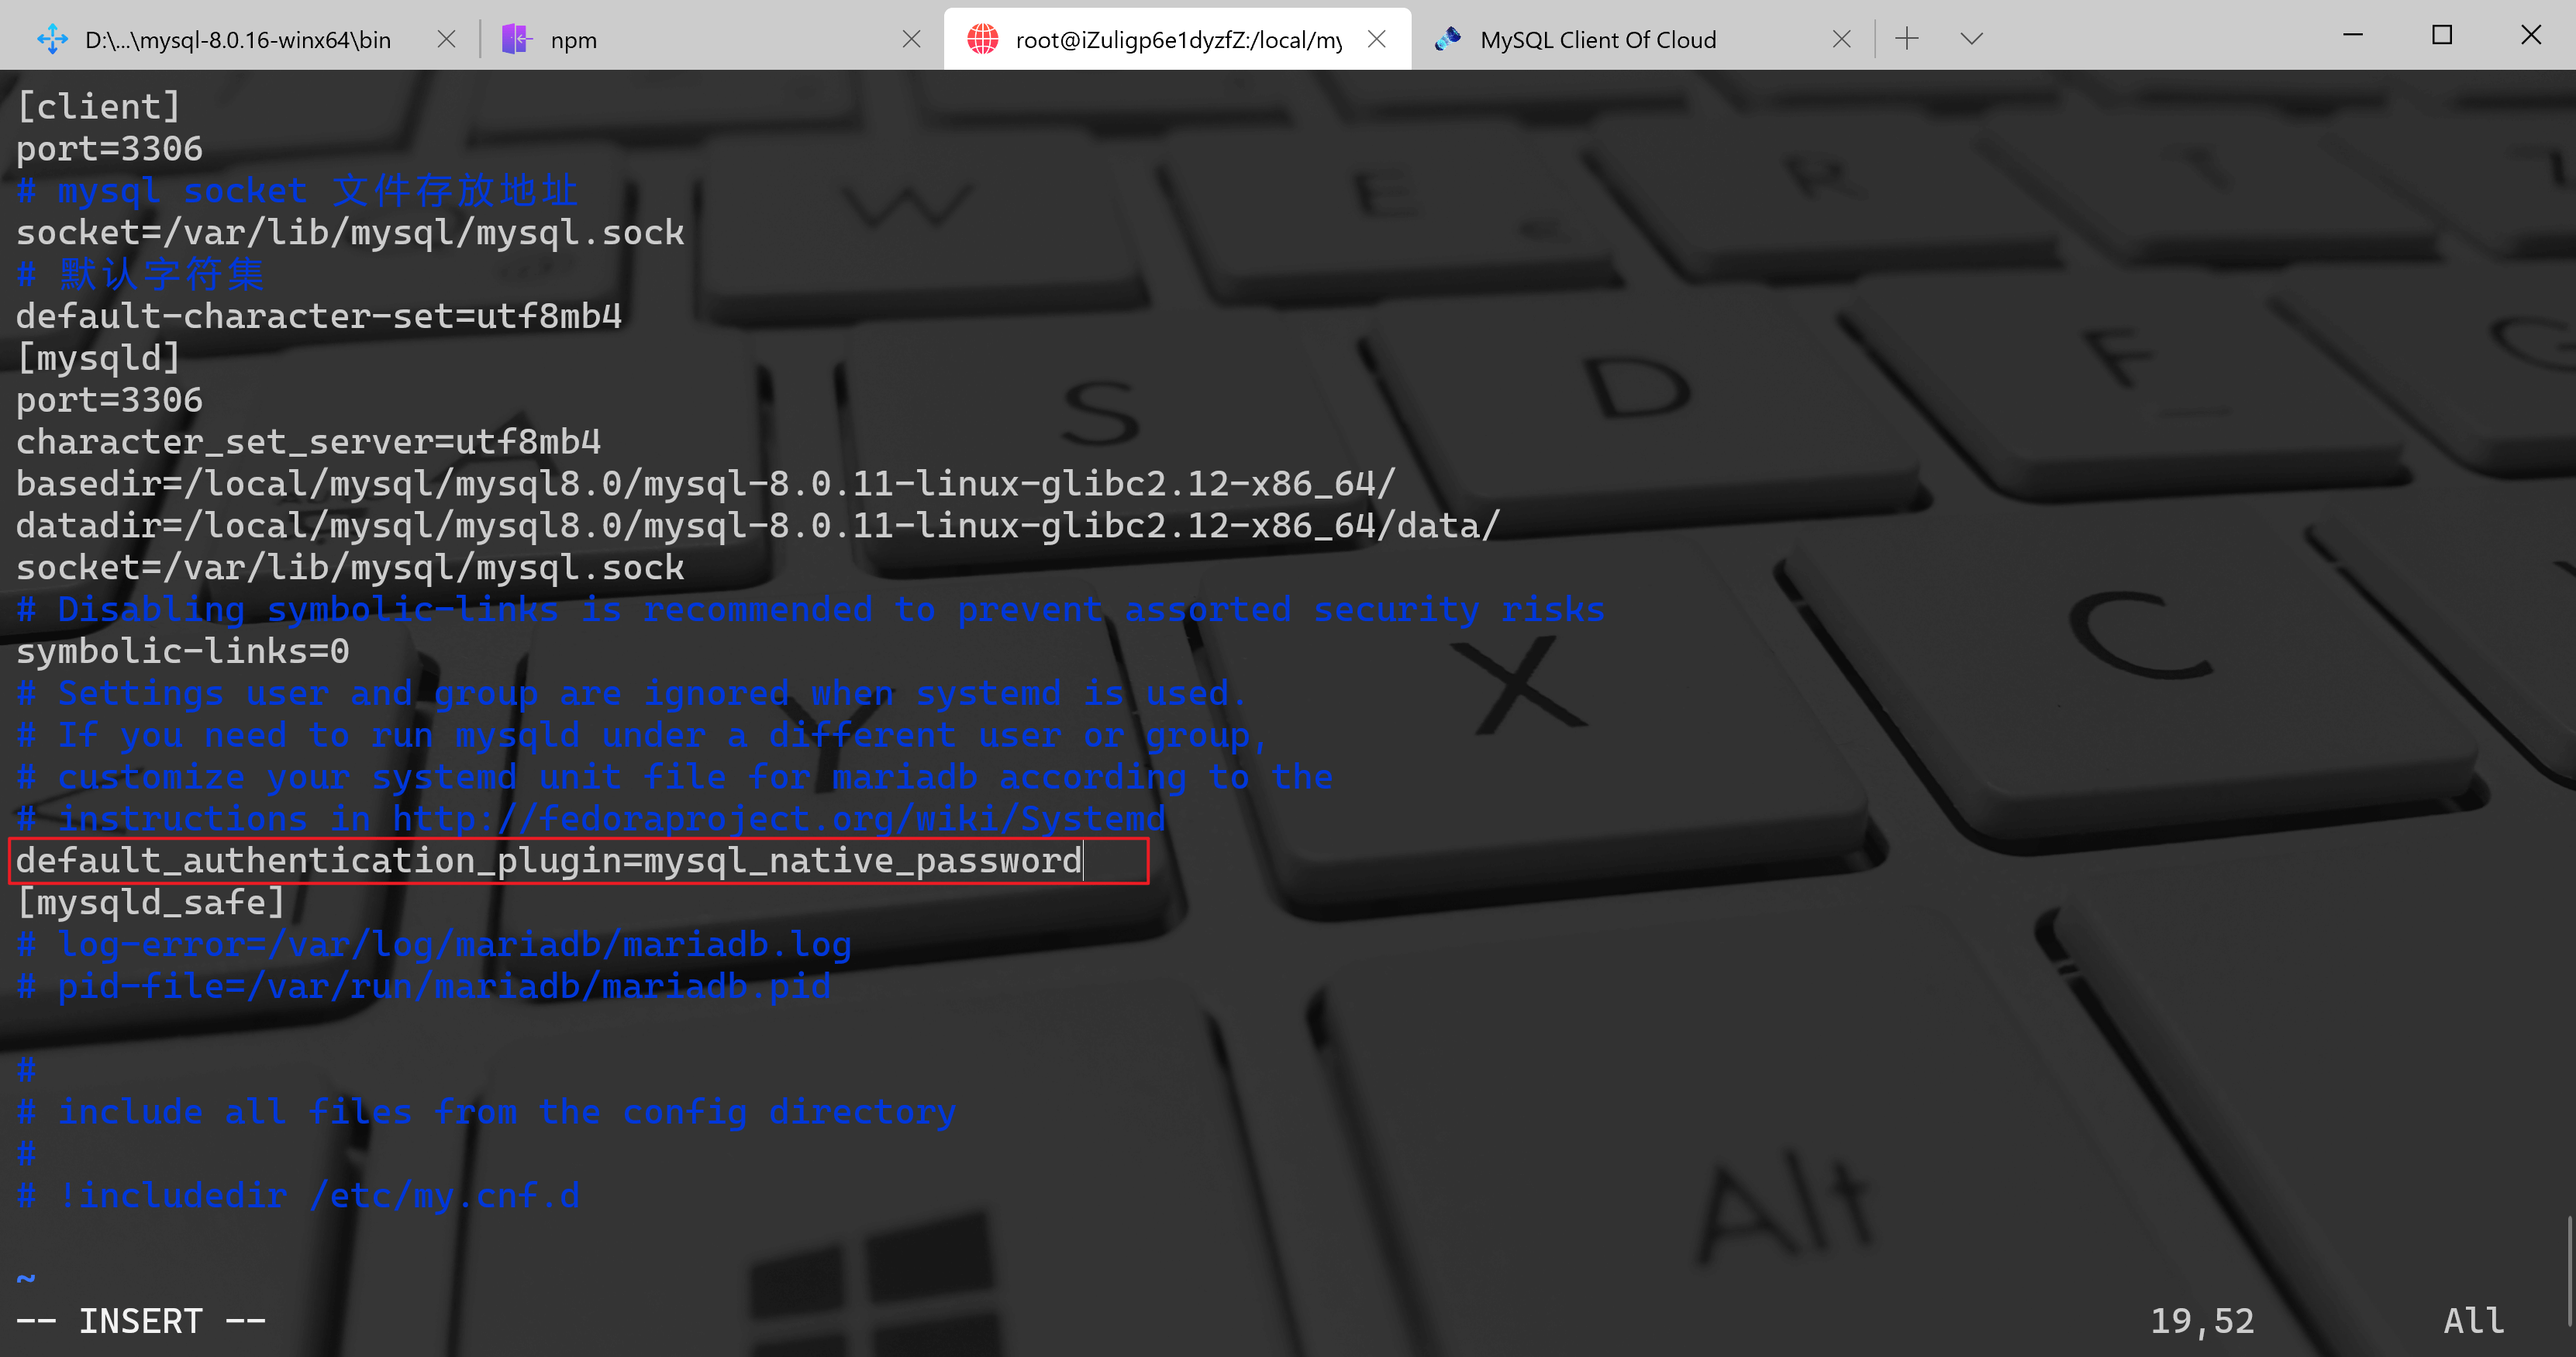Click the mysql-8.0.16-winx64 tab icon
Screen dimensions: 2576x1357
(x=52, y=40)
